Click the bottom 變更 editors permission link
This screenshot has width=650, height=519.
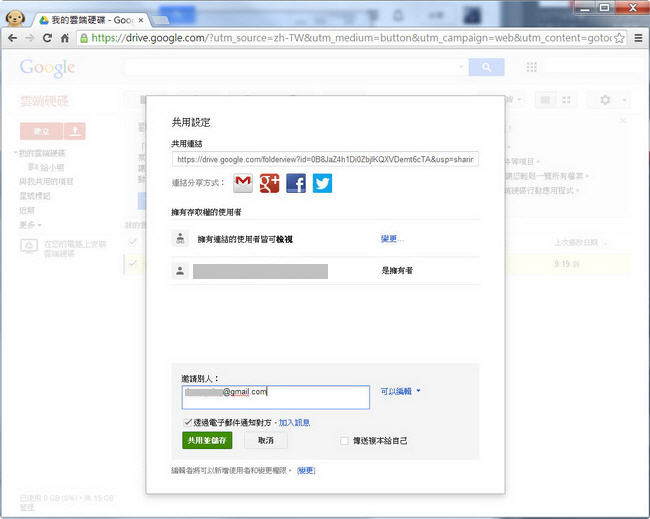(306, 470)
